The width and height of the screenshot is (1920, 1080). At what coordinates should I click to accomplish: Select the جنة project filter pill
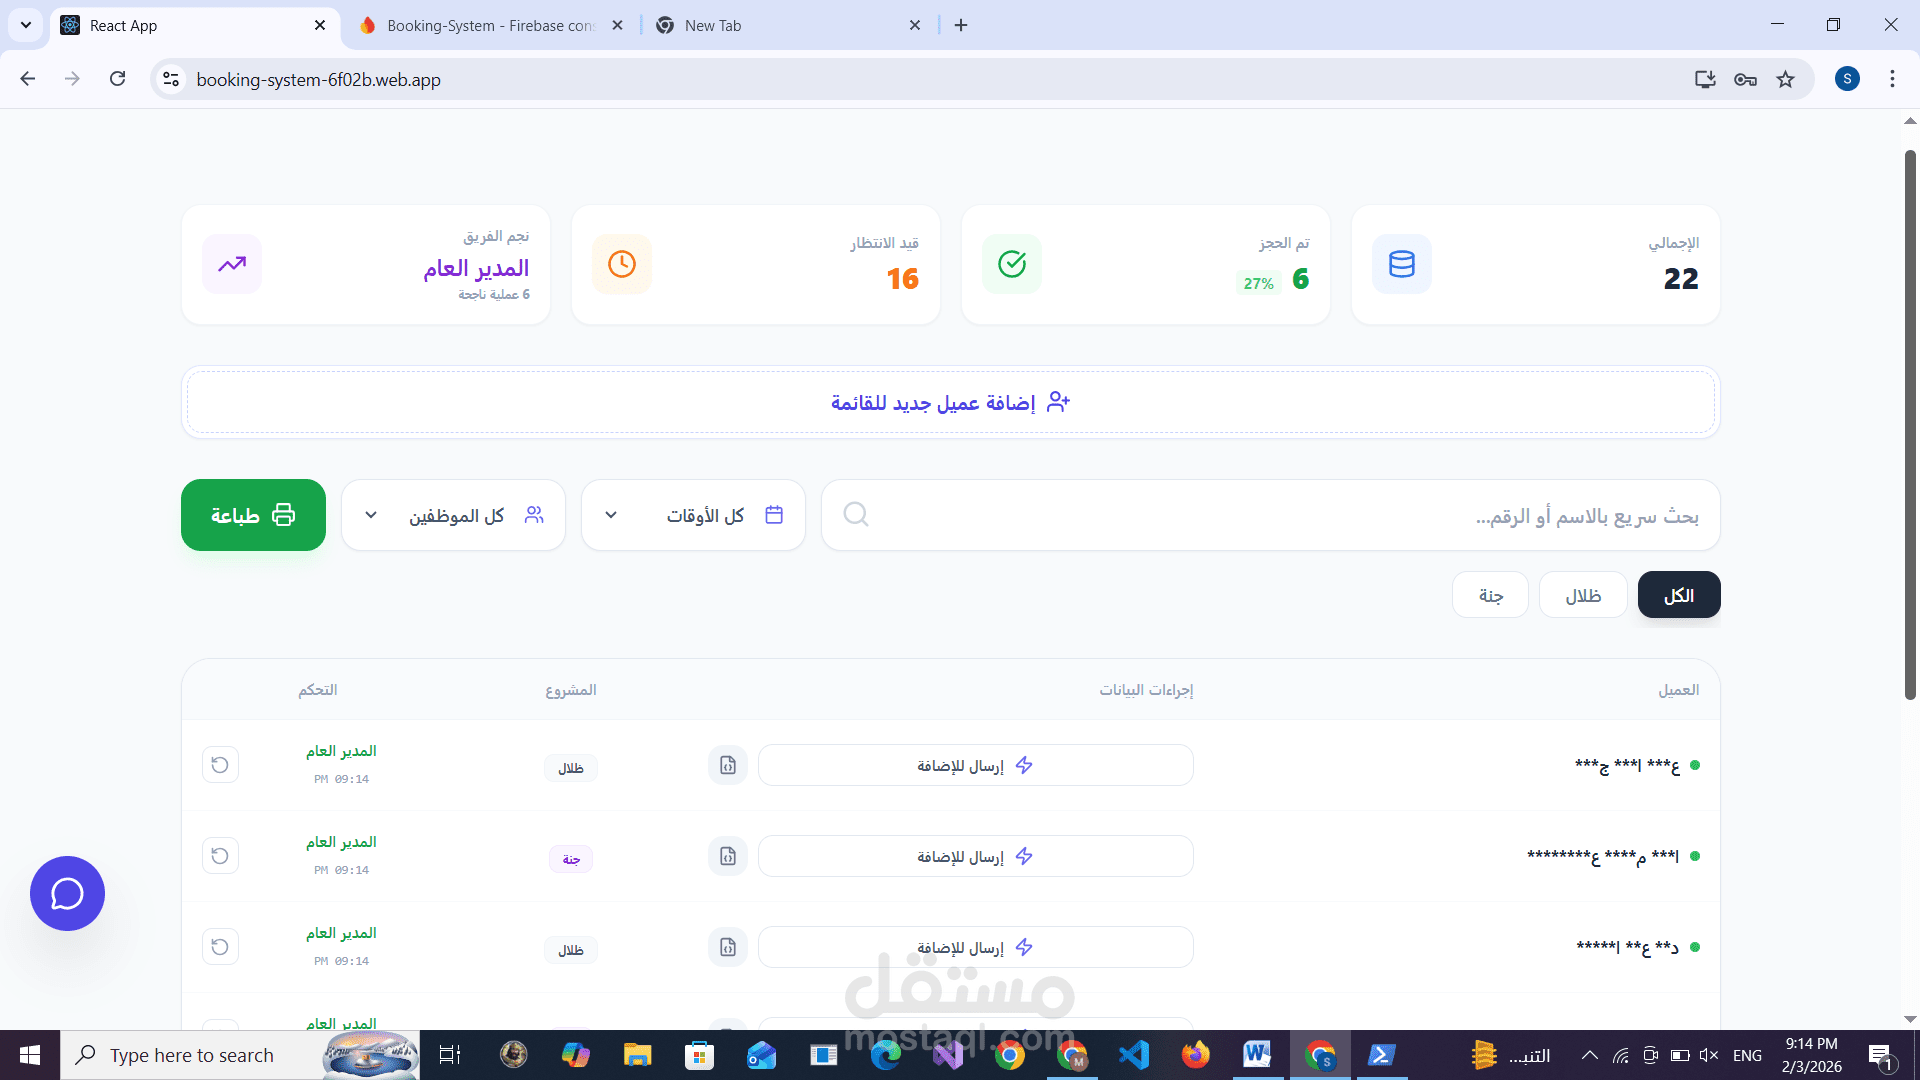[1490, 595]
